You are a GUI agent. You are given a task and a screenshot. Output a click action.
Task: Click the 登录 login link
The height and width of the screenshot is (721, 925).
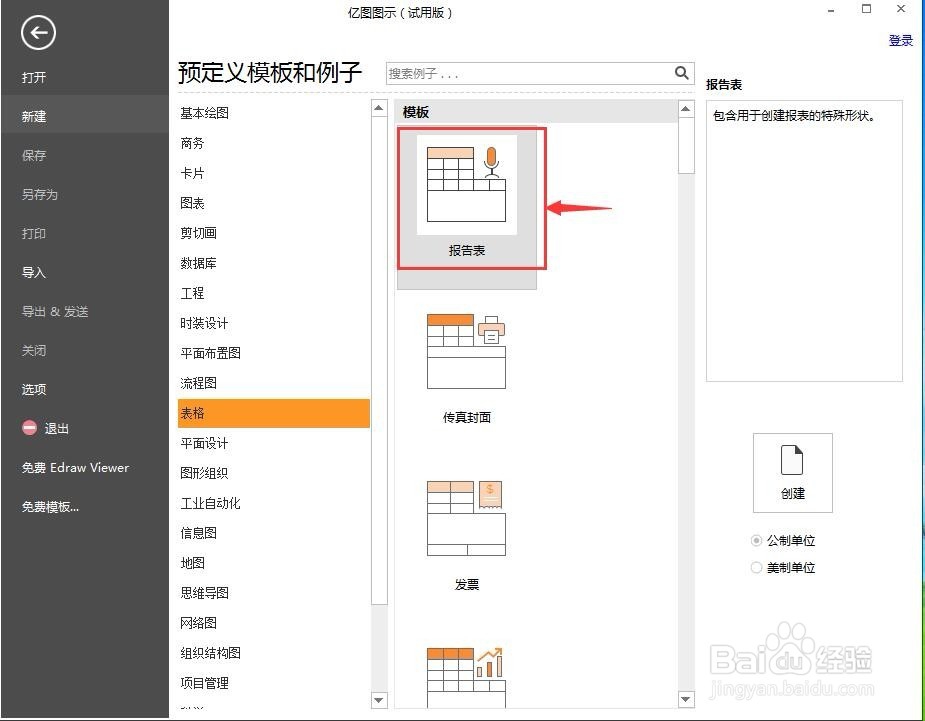click(x=901, y=41)
